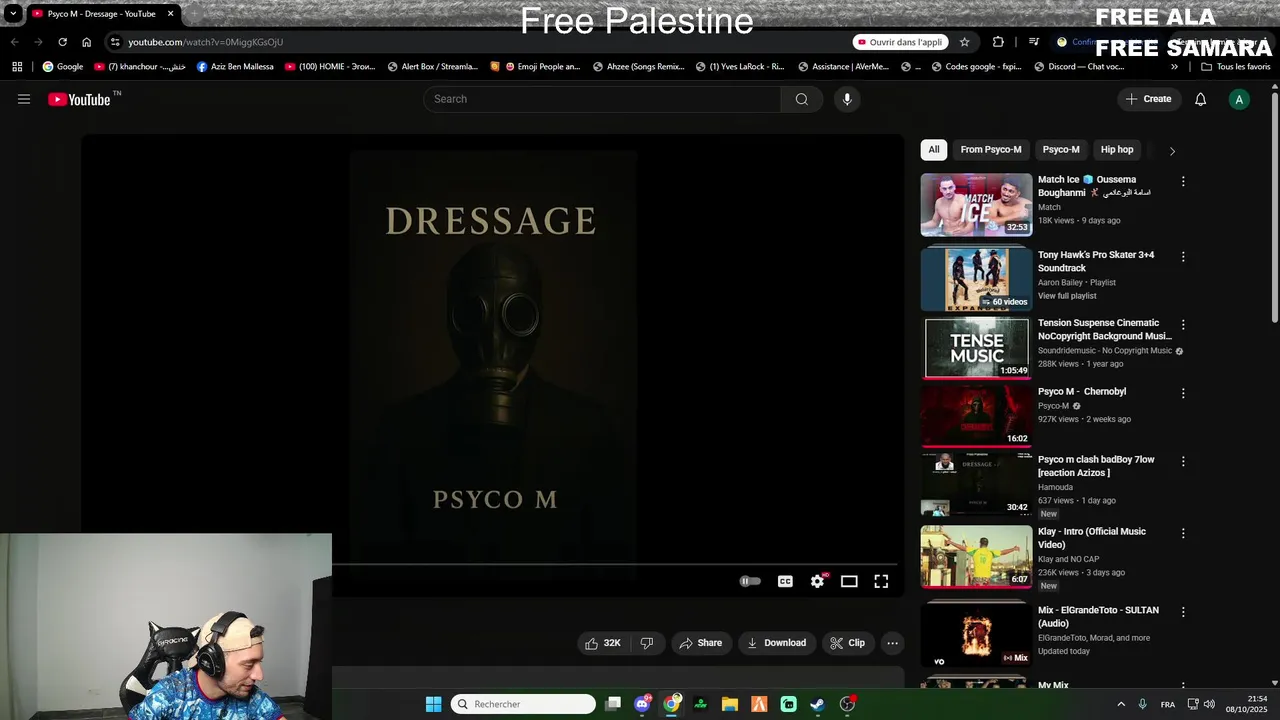The width and height of the screenshot is (1280, 720).
Task: Like the video with thumbs up
Action: [x=603, y=643]
